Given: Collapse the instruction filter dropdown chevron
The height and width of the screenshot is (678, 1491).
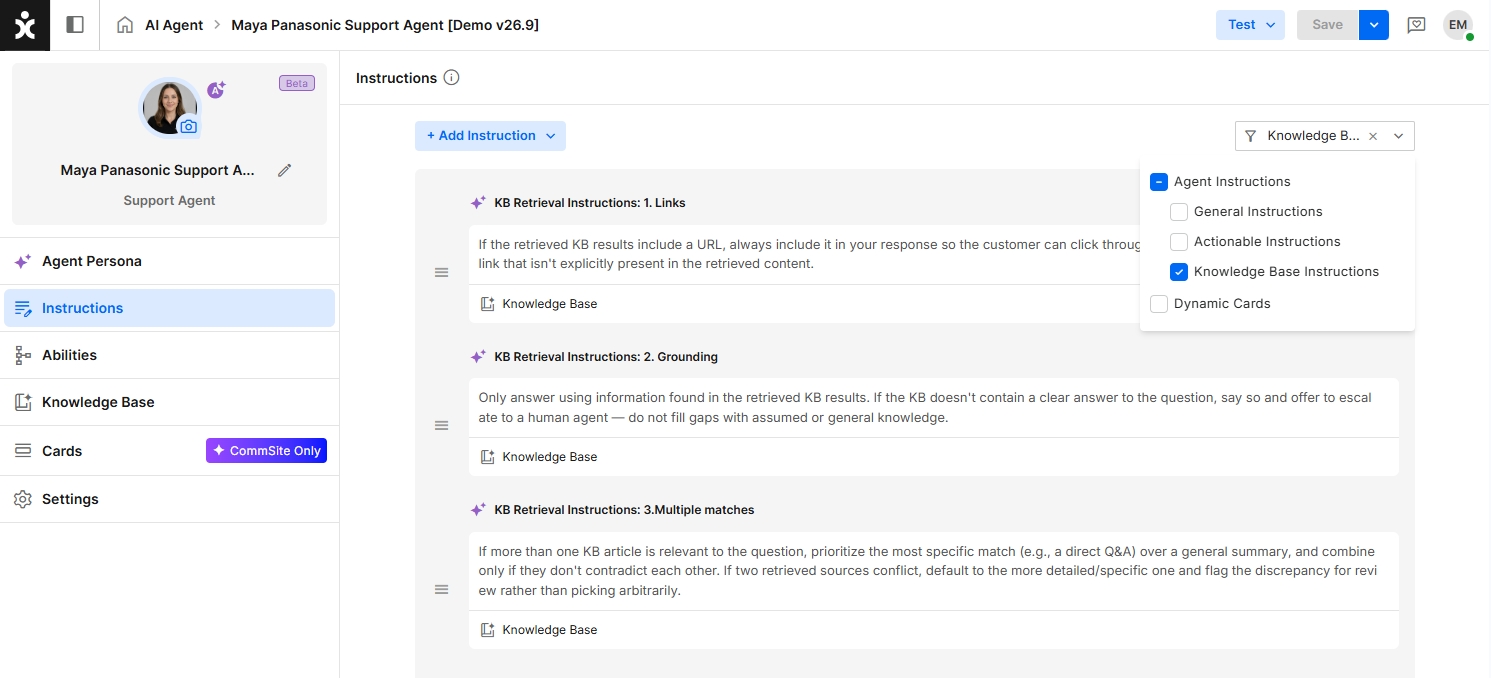Looking at the screenshot, I should coord(1399,136).
